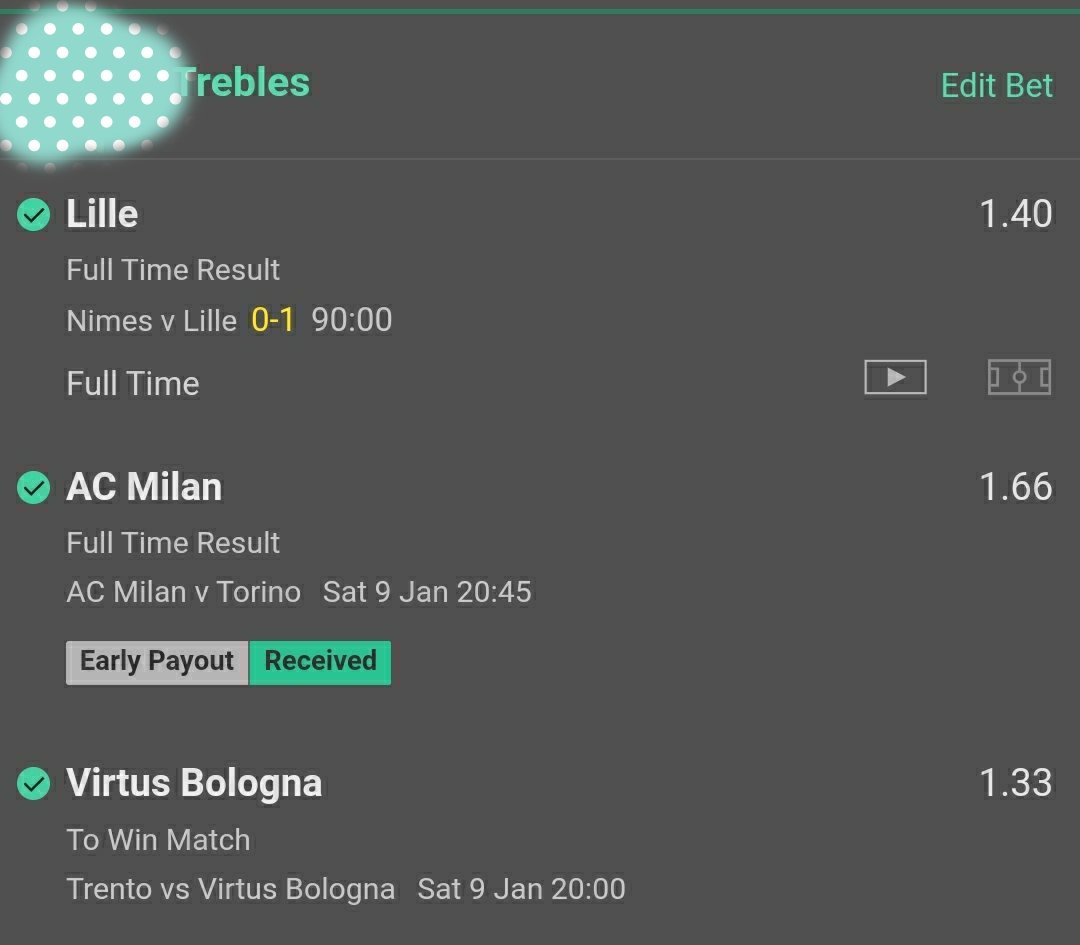Tap yellow 0-1 live score
Image resolution: width=1080 pixels, height=945 pixels.
pos(273,320)
